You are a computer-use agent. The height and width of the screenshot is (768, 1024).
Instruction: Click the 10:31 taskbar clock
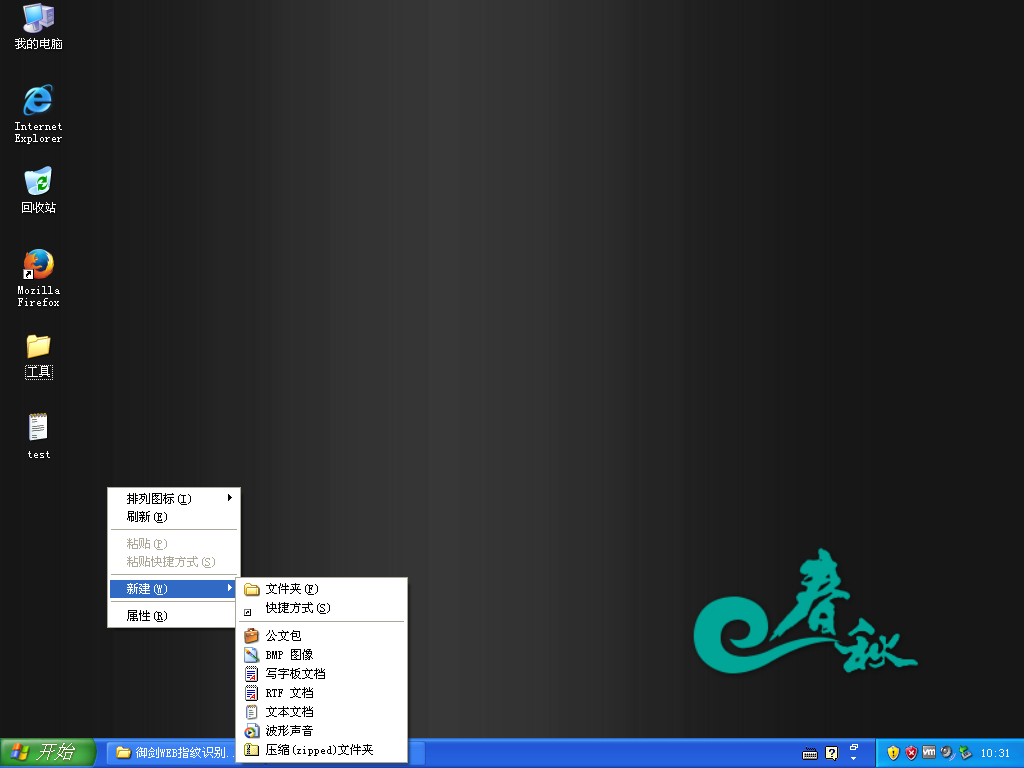click(x=995, y=753)
